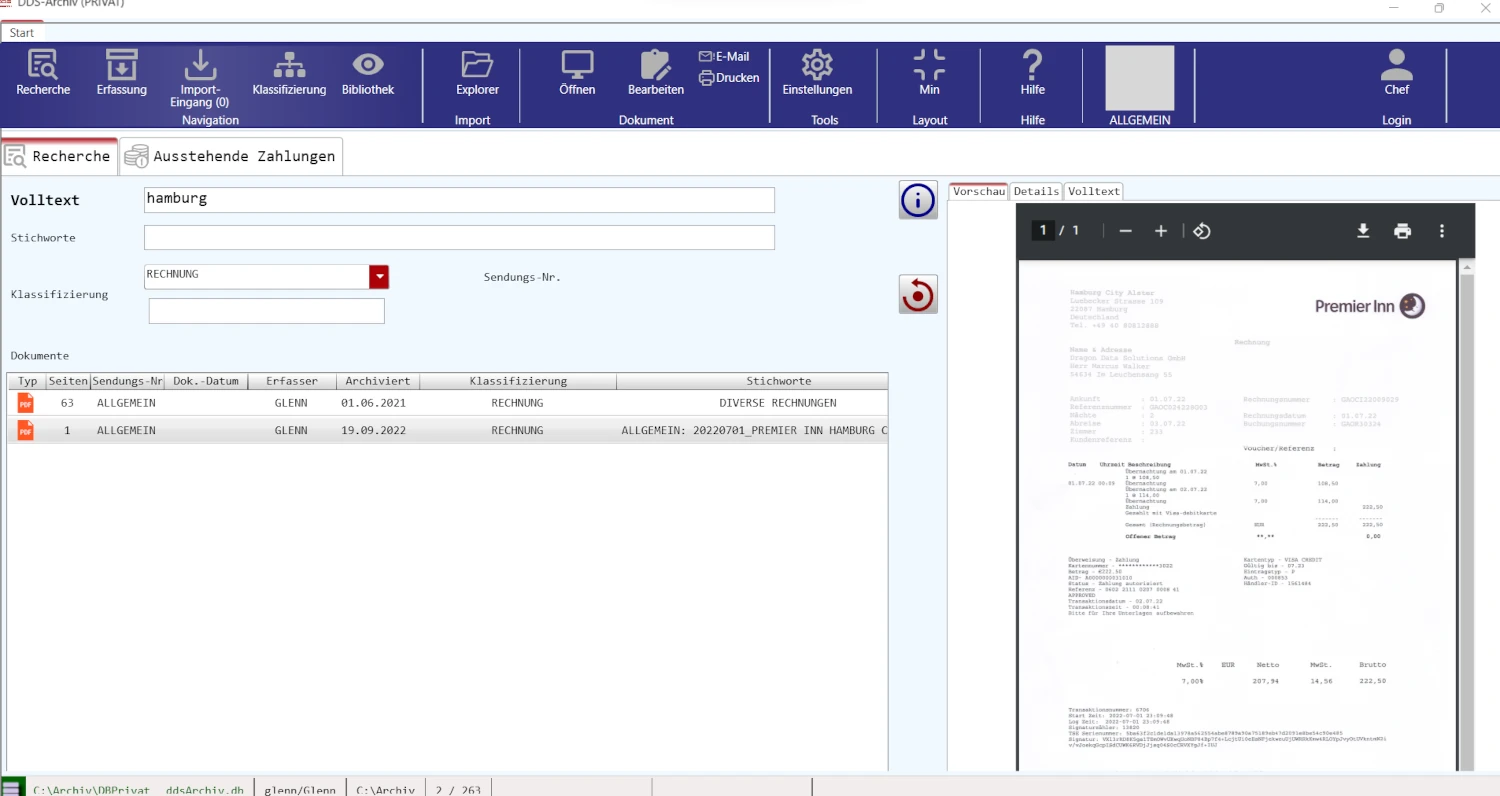Switch to the Recherche tab
The image size is (1500, 796).
[59, 156]
